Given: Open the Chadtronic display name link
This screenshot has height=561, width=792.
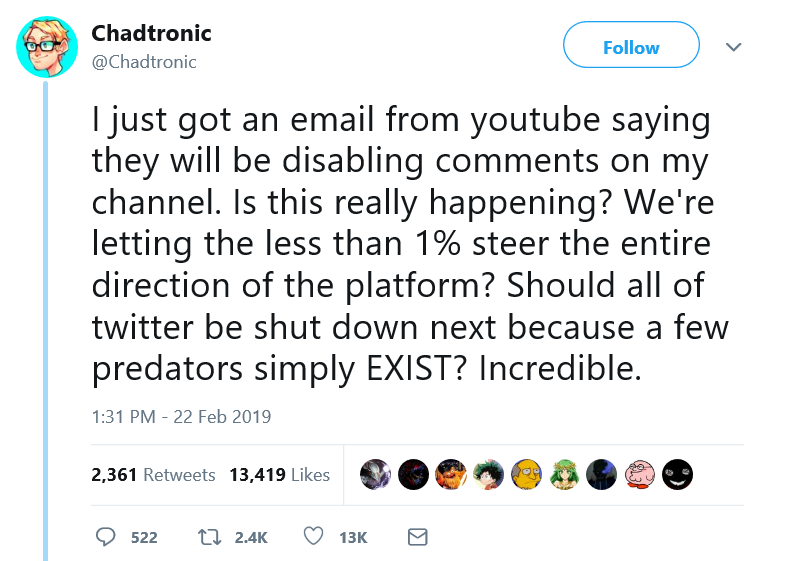Looking at the screenshot, I should click(151, 33).
